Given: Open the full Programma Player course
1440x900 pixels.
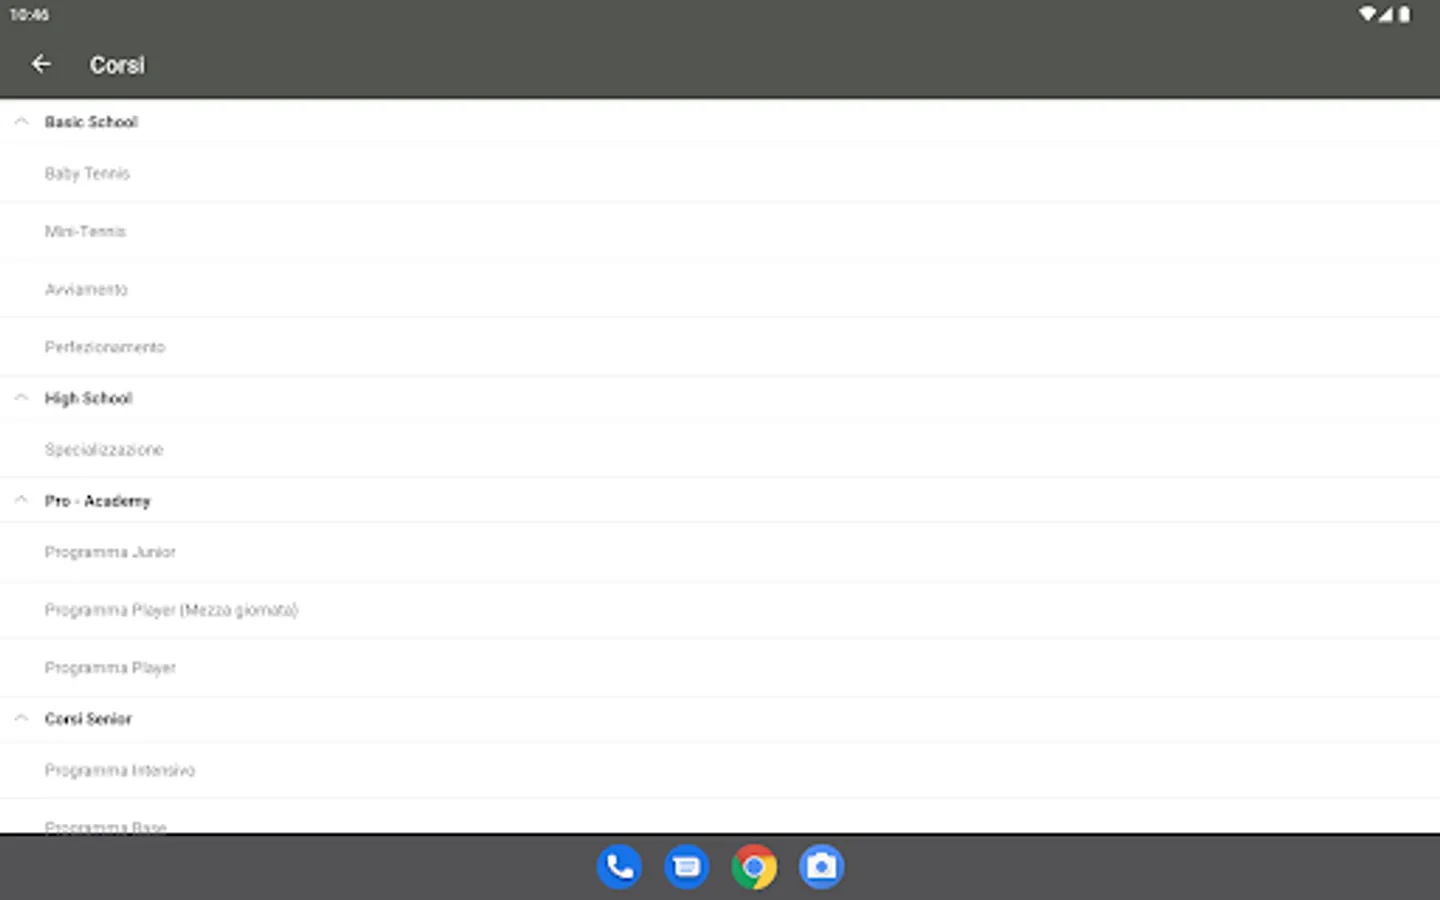Looking at the screenshot, I should click(720, 668).
